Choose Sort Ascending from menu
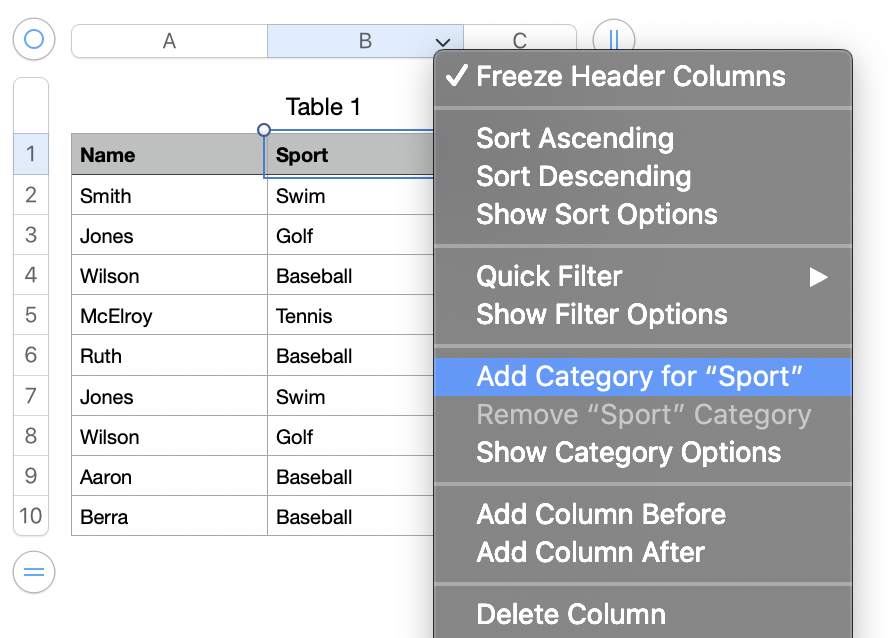888x638 pixels. [x=575, y=138]
